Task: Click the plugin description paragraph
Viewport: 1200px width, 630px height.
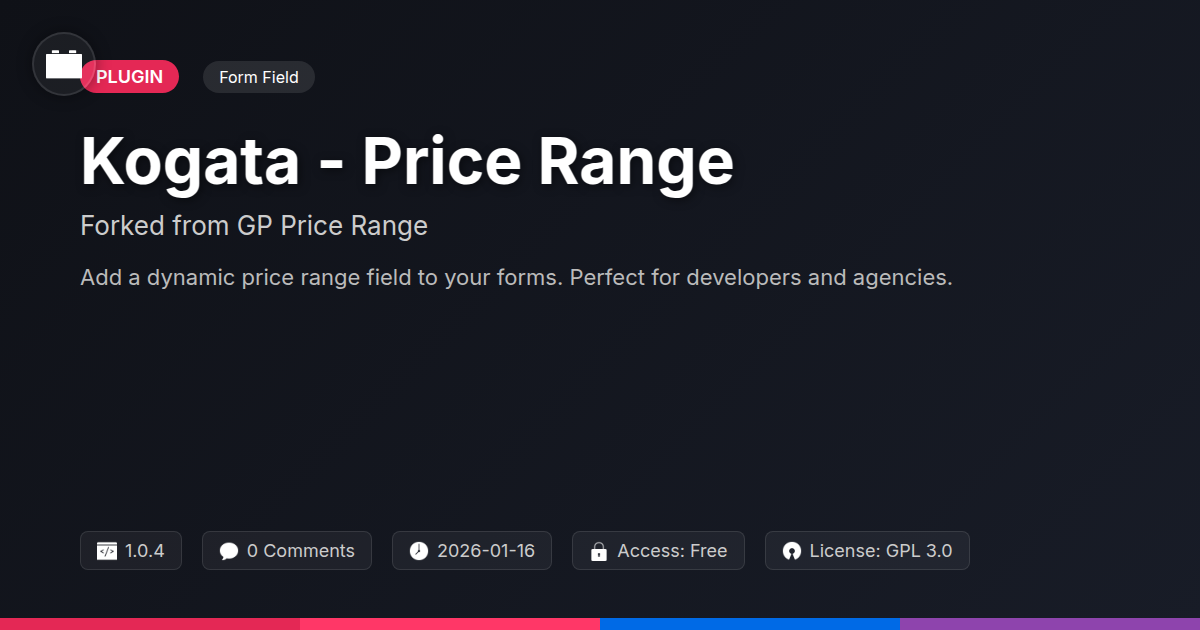Action: tap(516, 277)
